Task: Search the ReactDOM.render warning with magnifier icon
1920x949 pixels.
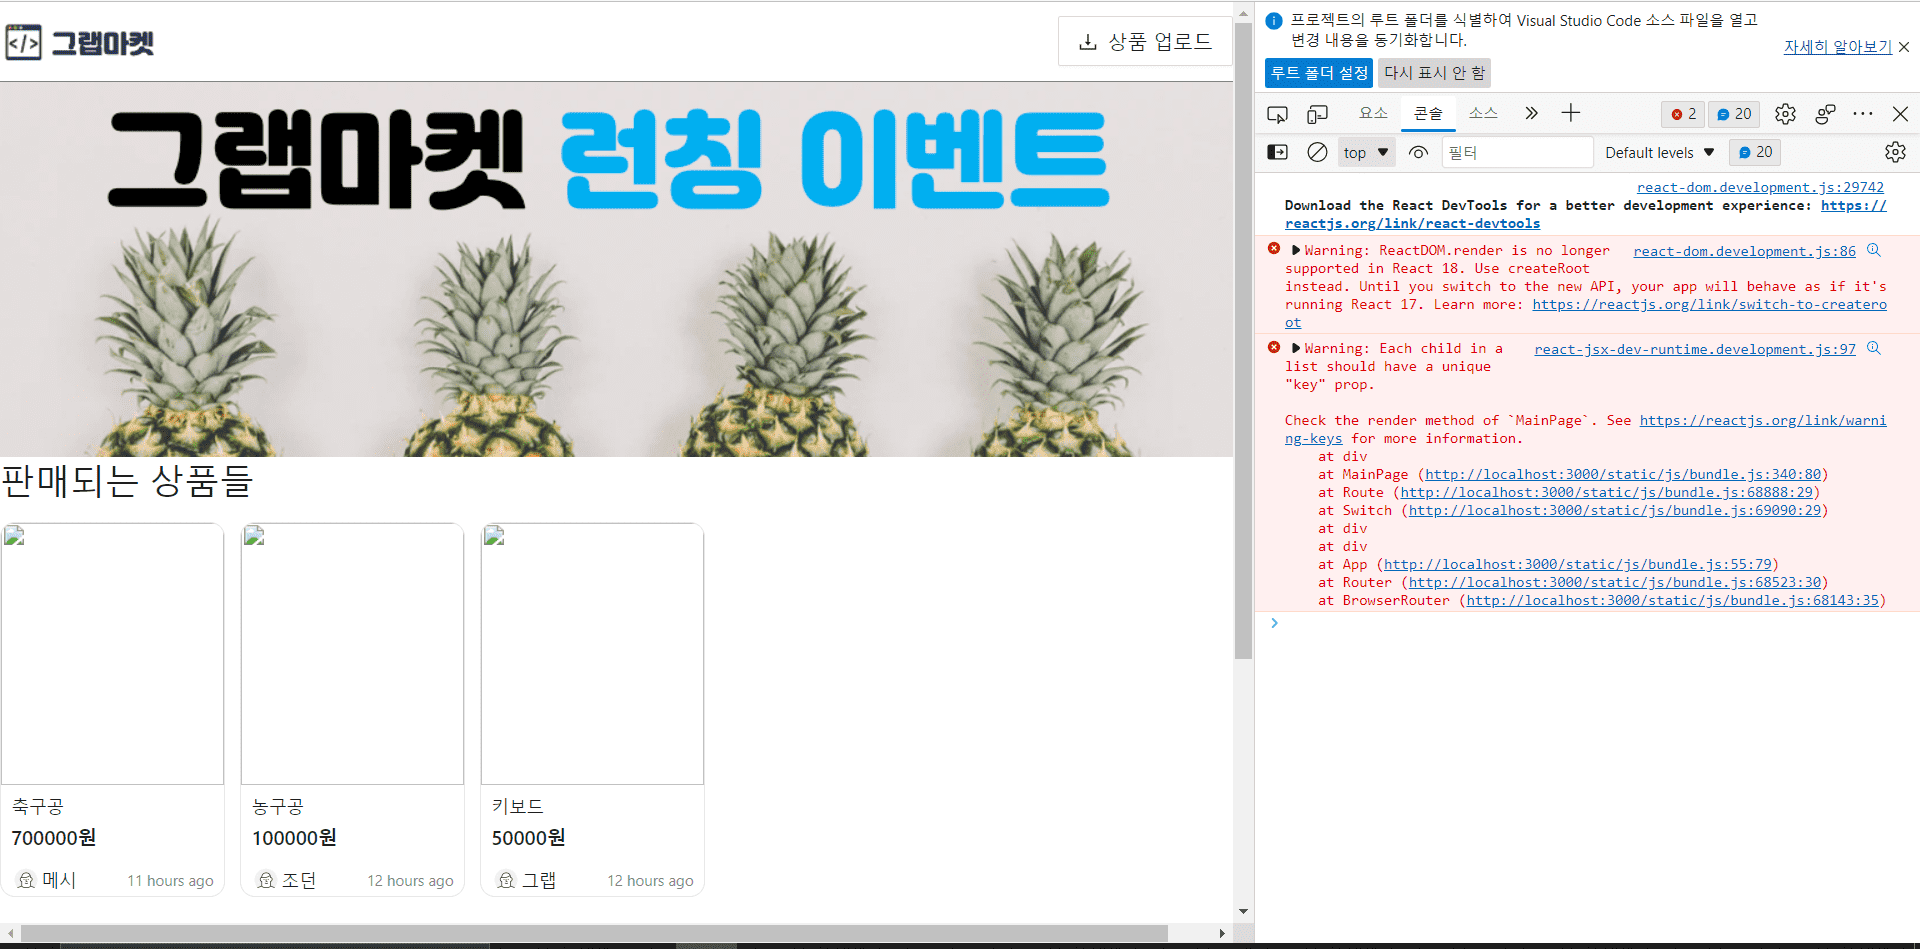Action: tap(1874, 250)
